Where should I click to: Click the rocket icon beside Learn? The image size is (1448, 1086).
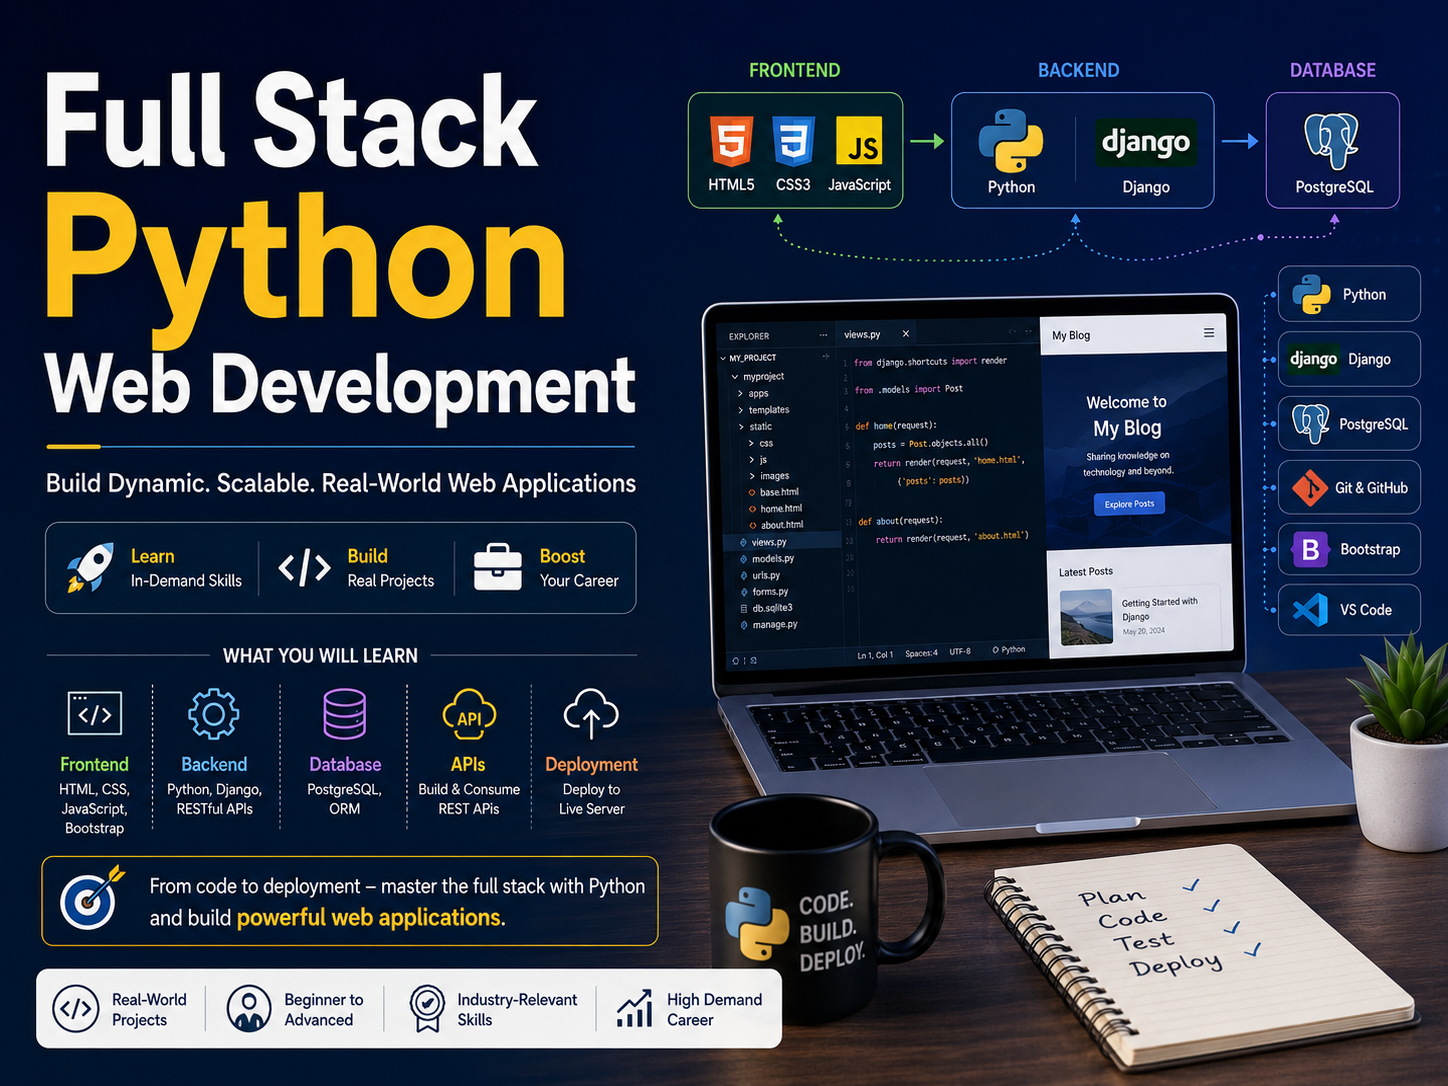pos(90,567)
